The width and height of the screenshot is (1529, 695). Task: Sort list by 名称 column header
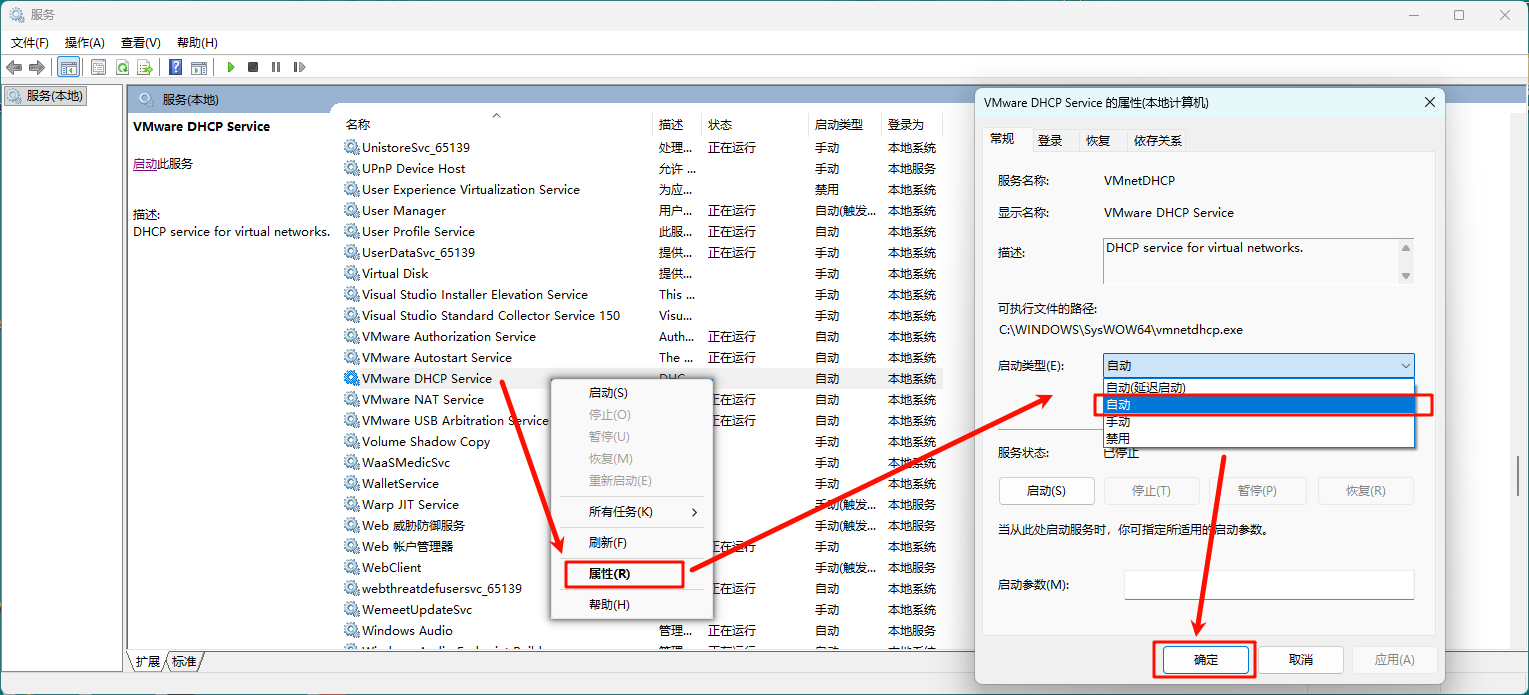[x=496, y=125]
